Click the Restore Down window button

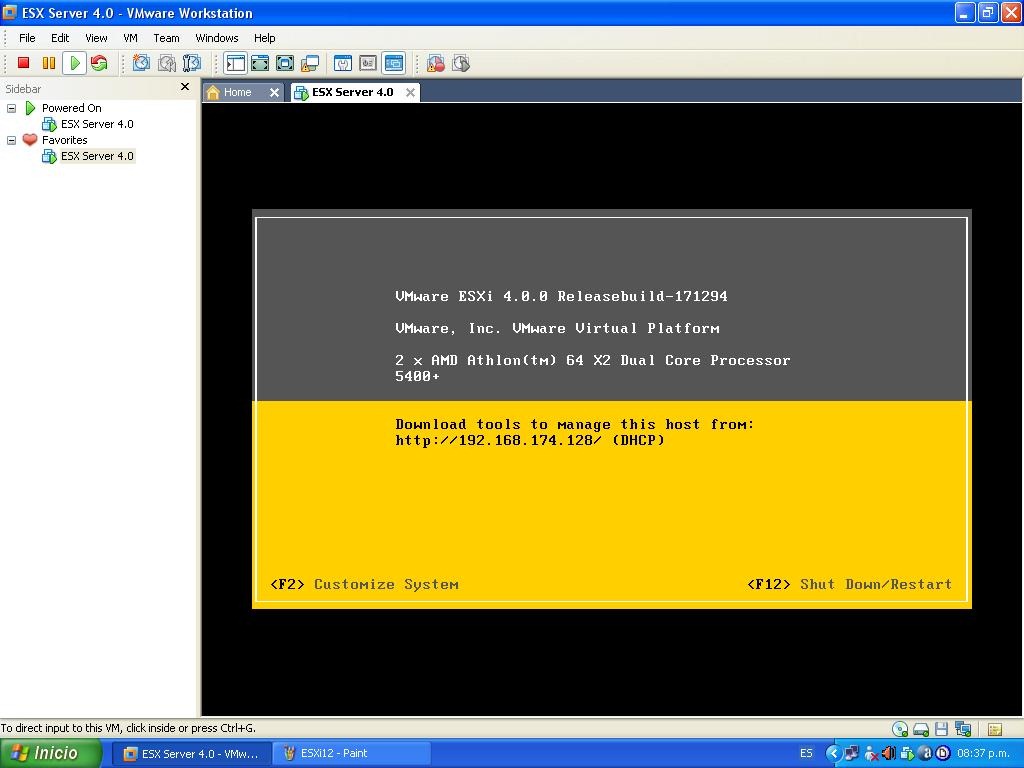pos(988,12)
